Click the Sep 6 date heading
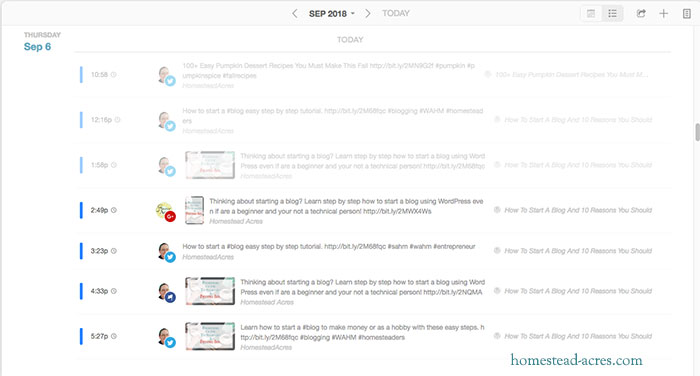This screenshot has width=700, height=376. pyautogui.click(x=37, y=47)
